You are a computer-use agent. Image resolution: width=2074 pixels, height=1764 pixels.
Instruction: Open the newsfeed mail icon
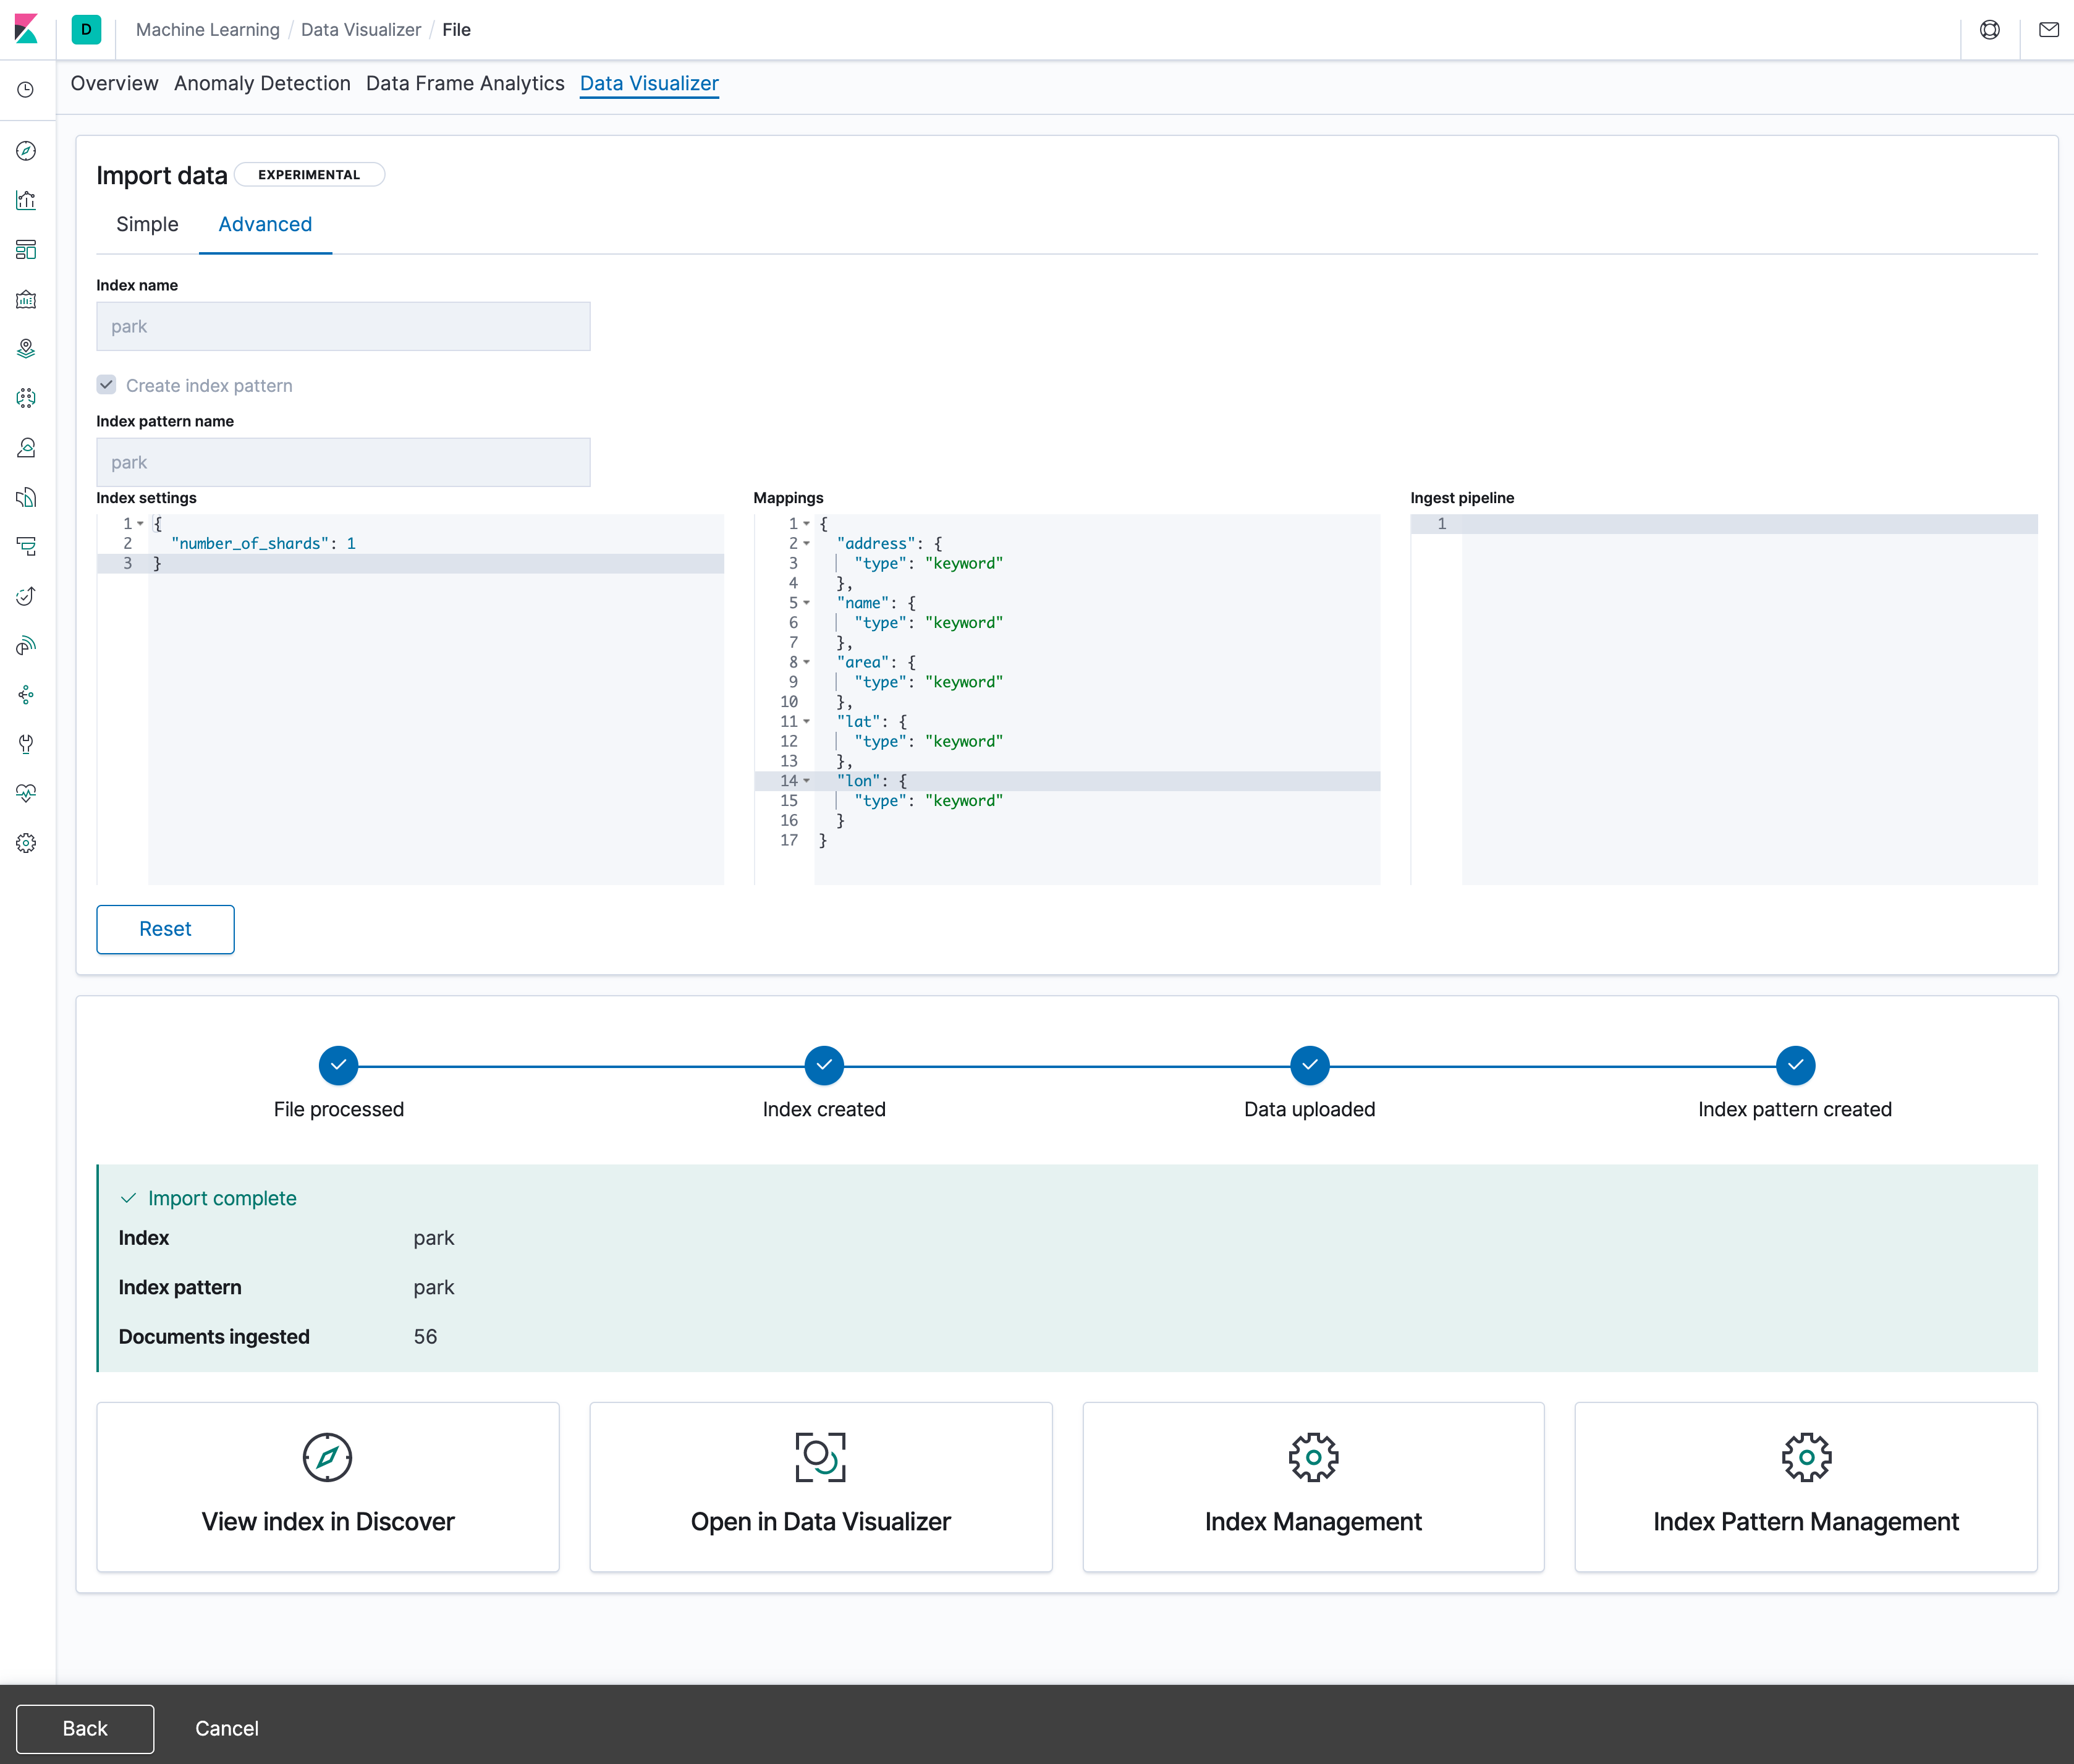[x=2048, y=30]
